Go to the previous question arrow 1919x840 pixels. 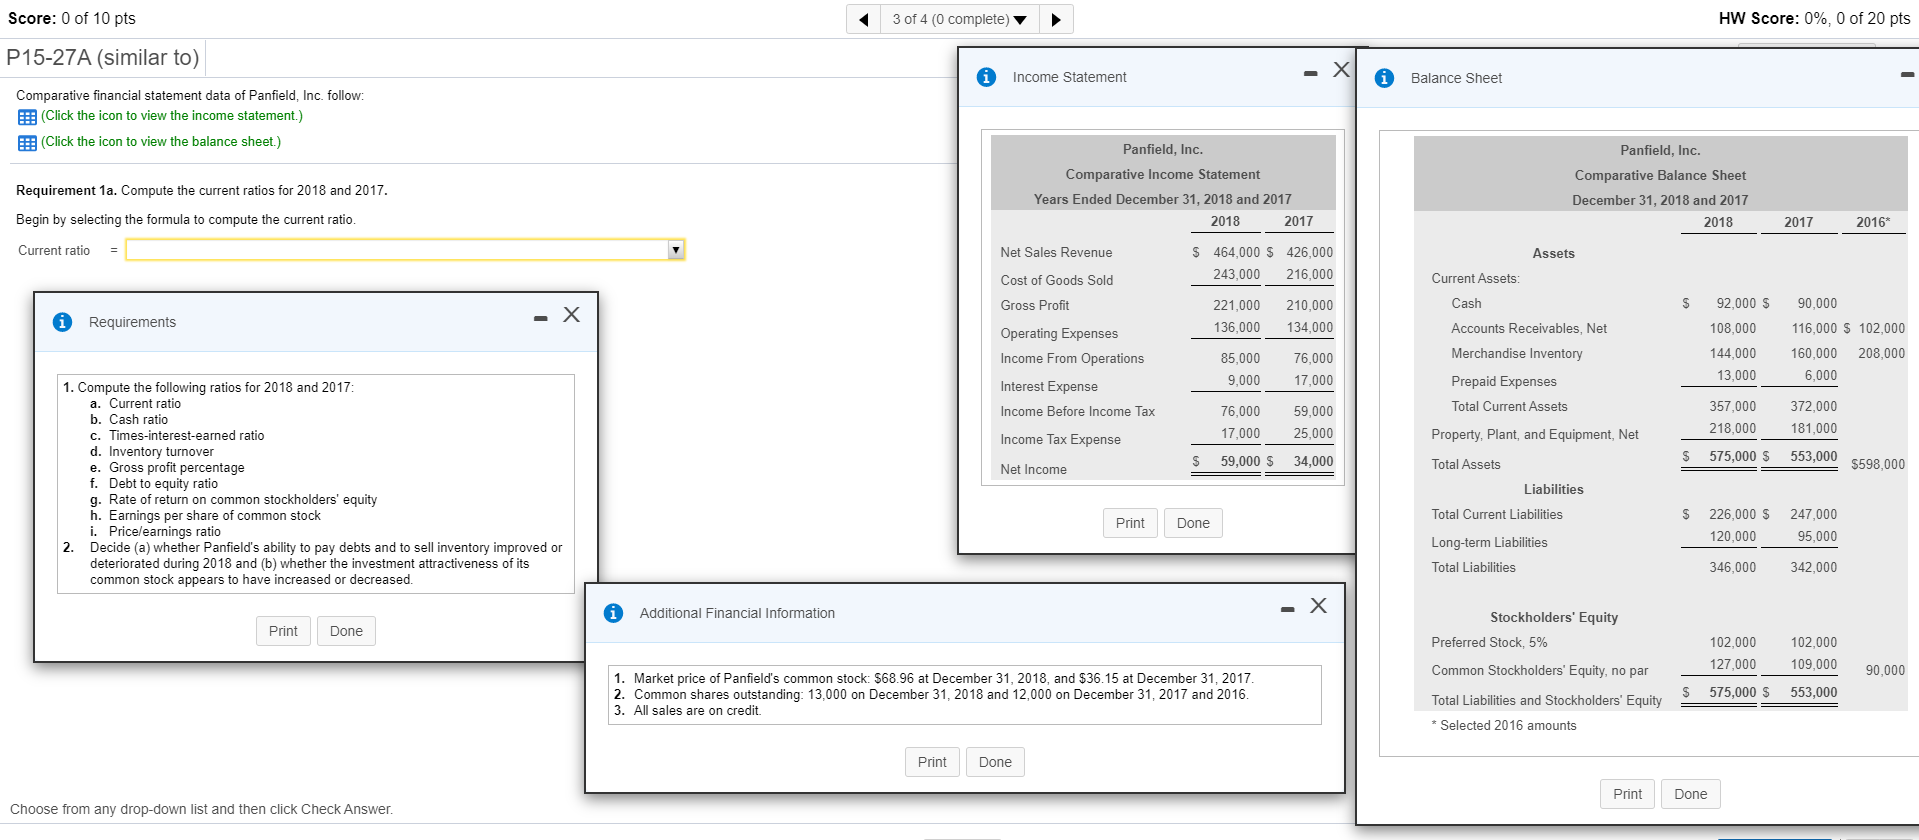863,19
